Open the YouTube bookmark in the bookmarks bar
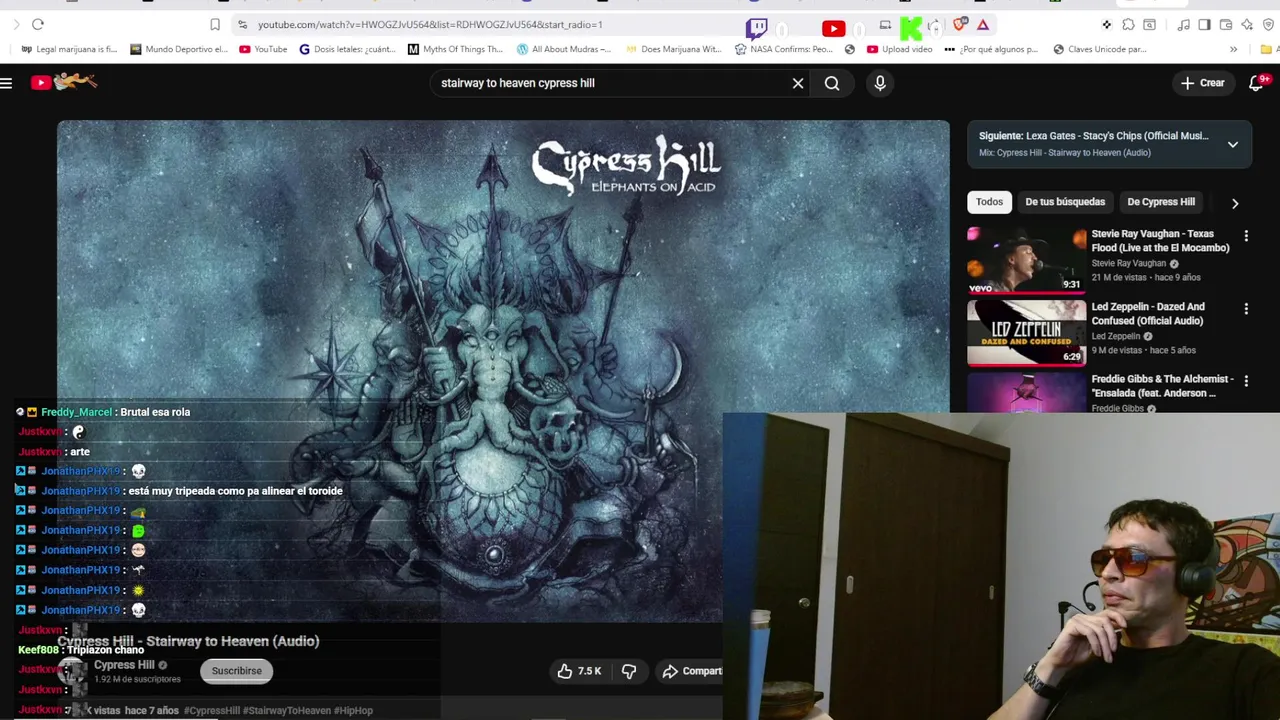1280x720 pixels. click(x=263, y=49)
